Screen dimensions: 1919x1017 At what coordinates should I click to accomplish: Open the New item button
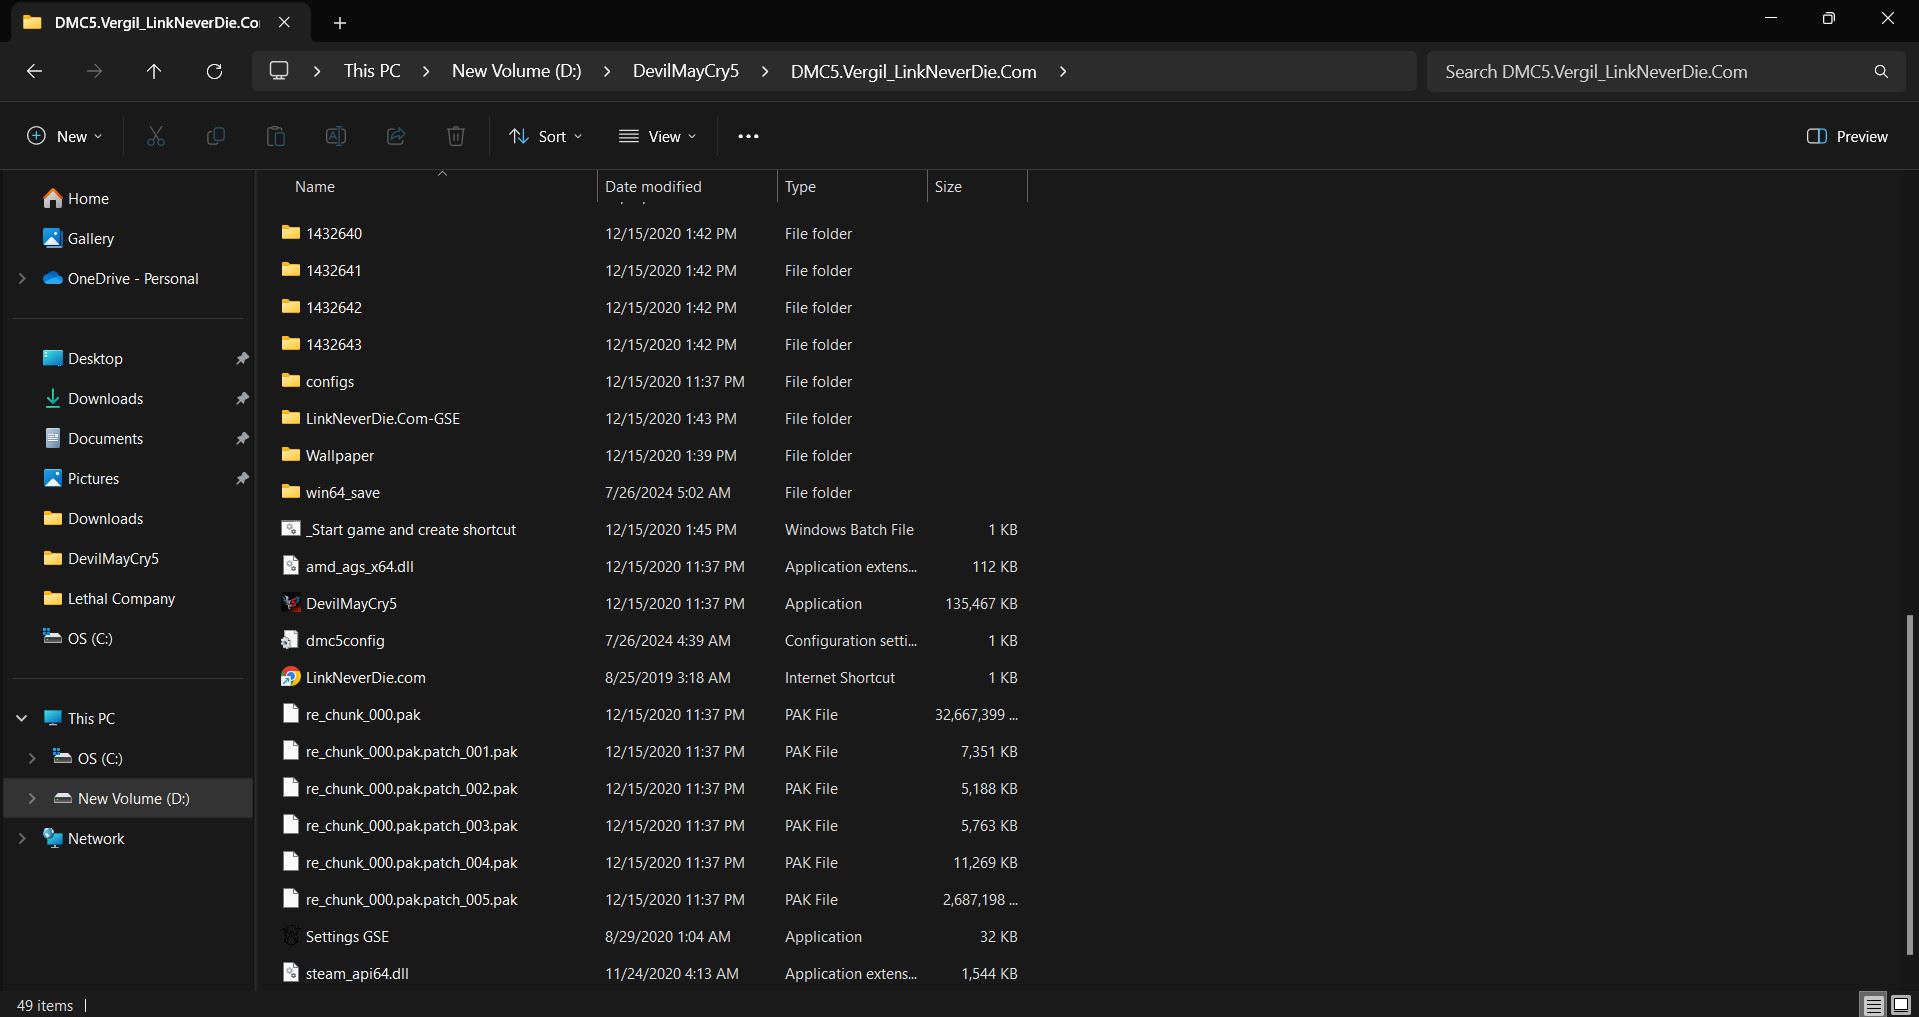point(65,136)
